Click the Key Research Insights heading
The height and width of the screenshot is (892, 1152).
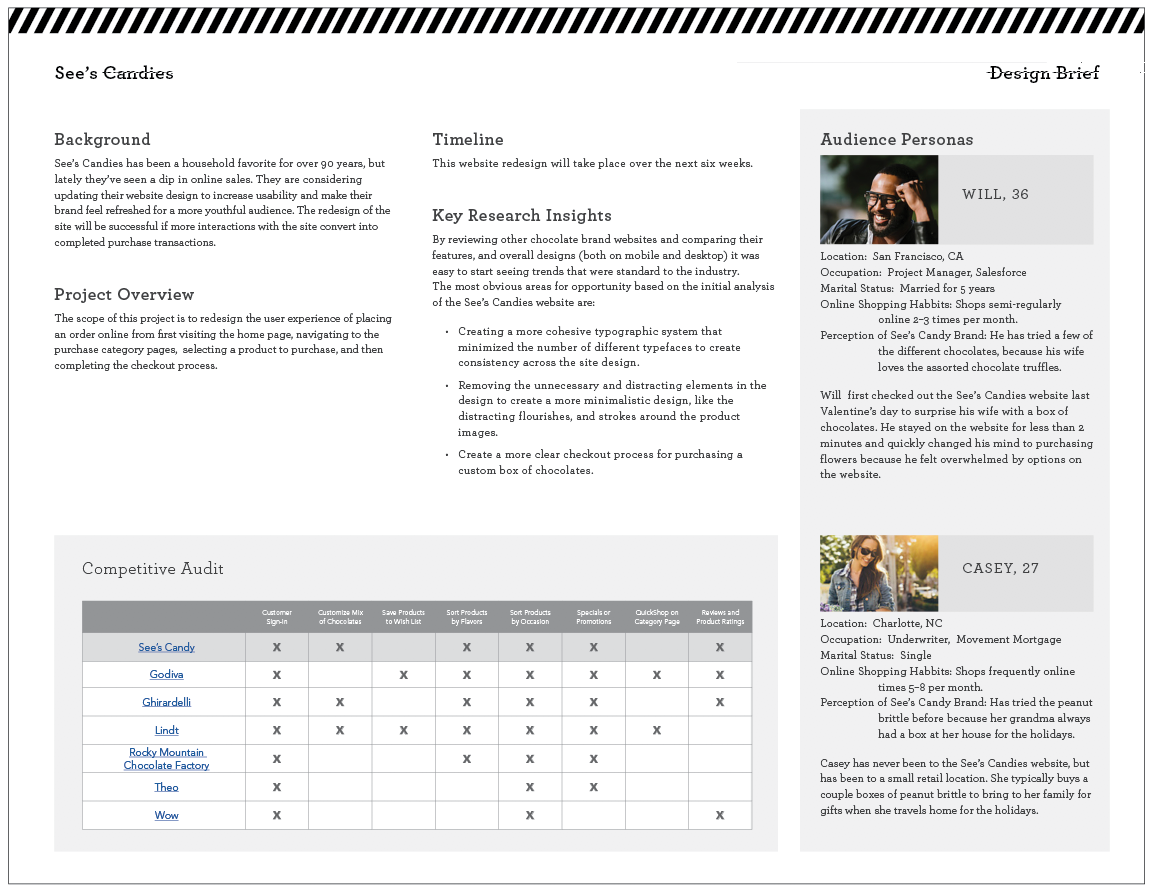click(522, 215)
